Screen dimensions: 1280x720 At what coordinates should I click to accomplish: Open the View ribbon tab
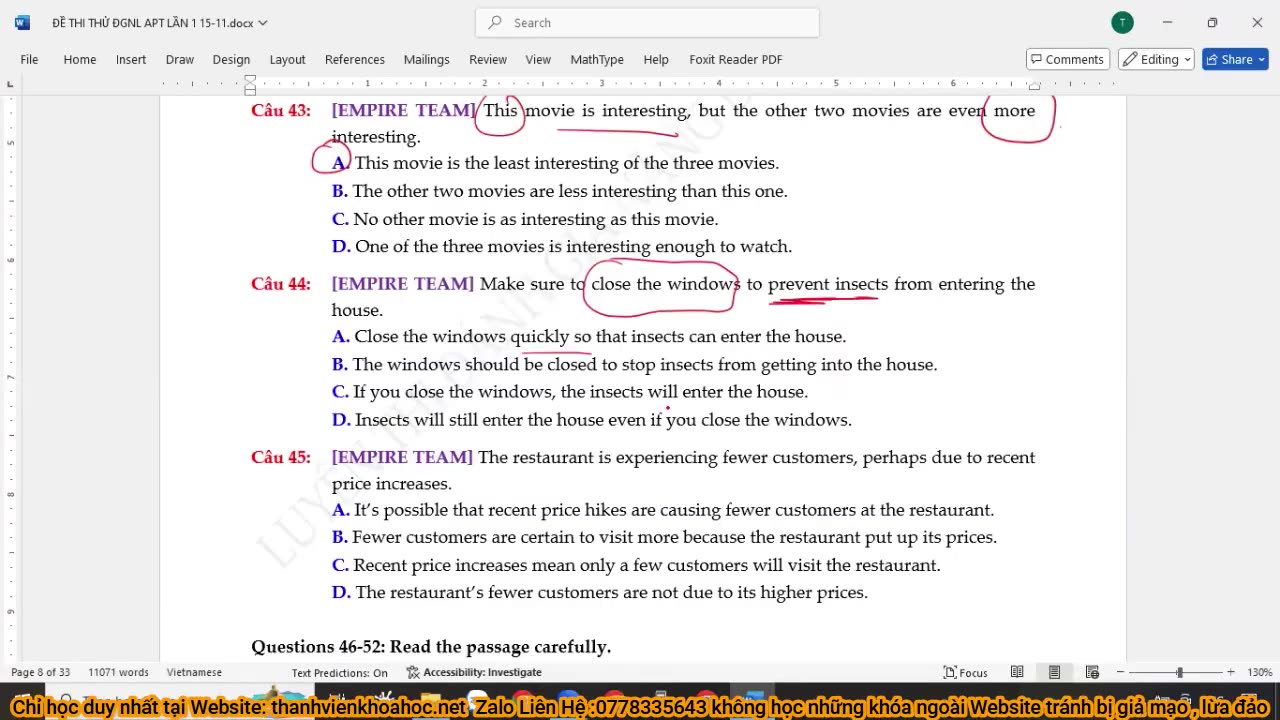click(x=538, y=59)
